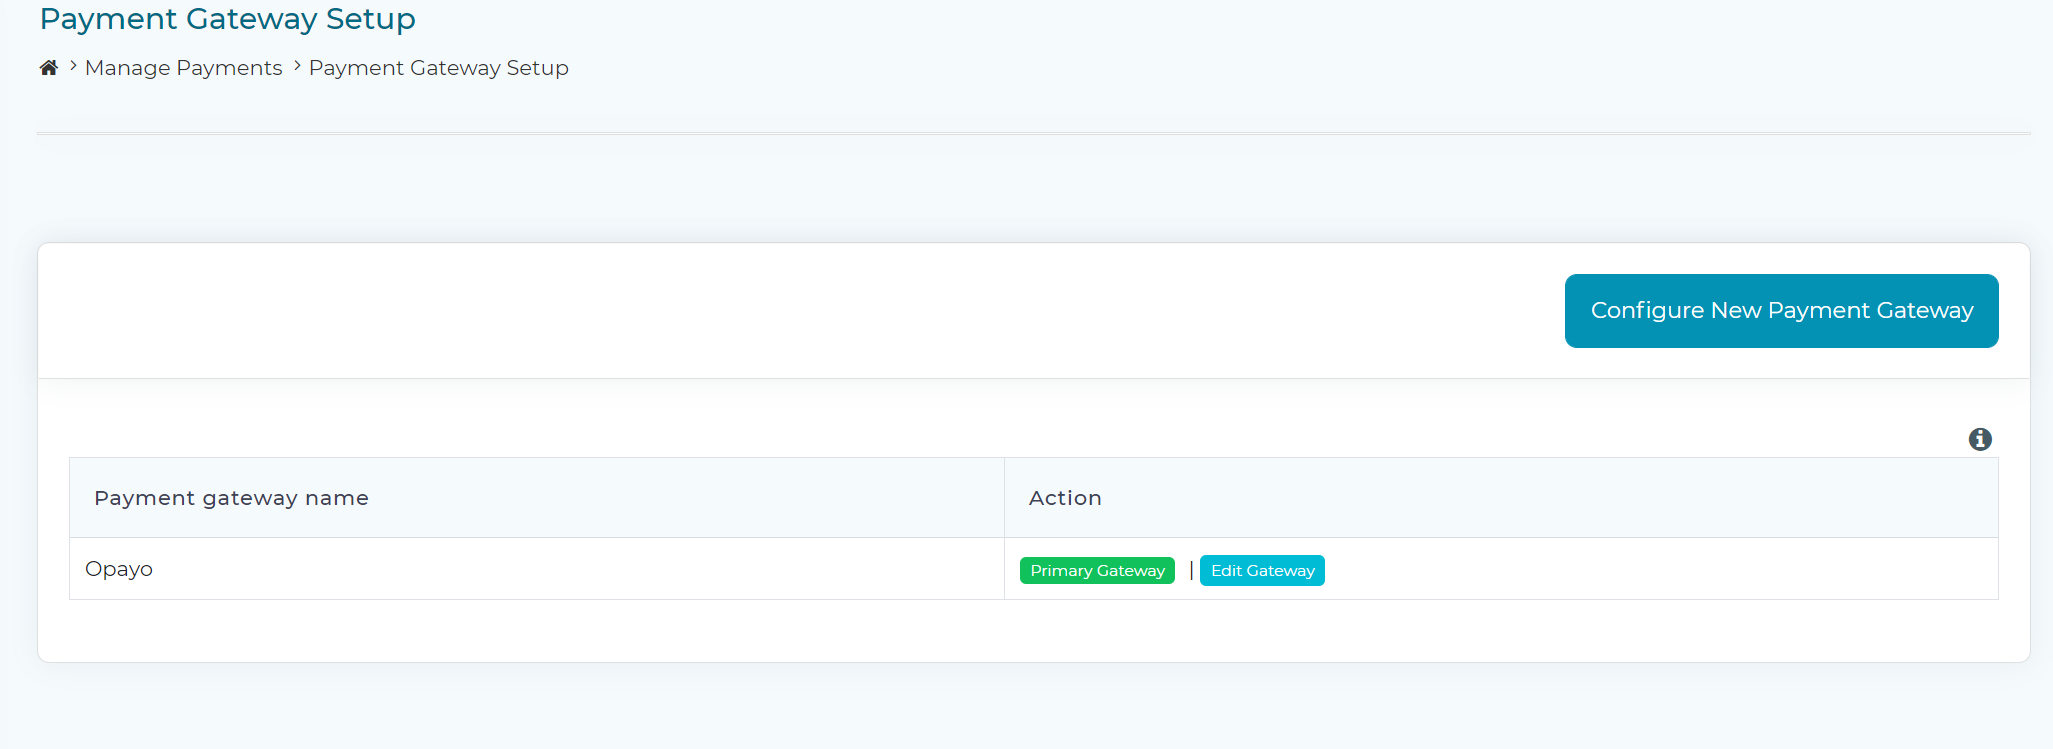This screenshot has width=2053, height=749.
Task: Go to Manage Payments breadcrumb link
Action: point(184,68)
